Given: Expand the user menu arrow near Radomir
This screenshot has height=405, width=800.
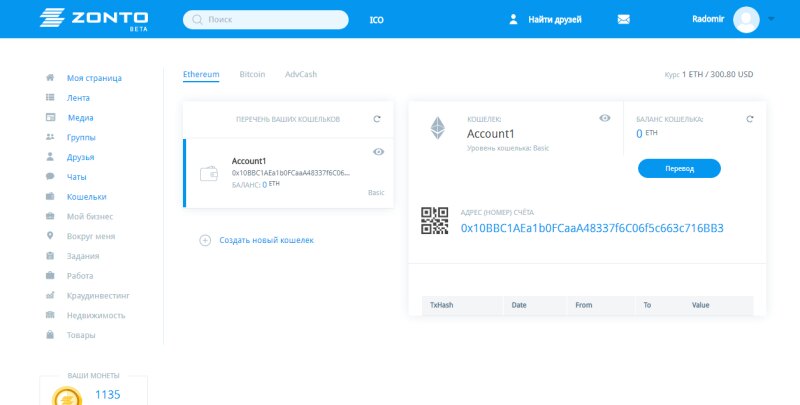Looking at the screenshot, I should tap(771, 19).
